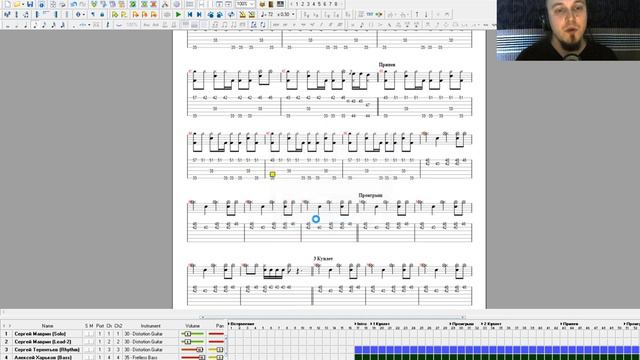640x360 pixels.
Task: Click horizontal scrollbar below the score
Action: pyautogui.click(x=333, y=317)
